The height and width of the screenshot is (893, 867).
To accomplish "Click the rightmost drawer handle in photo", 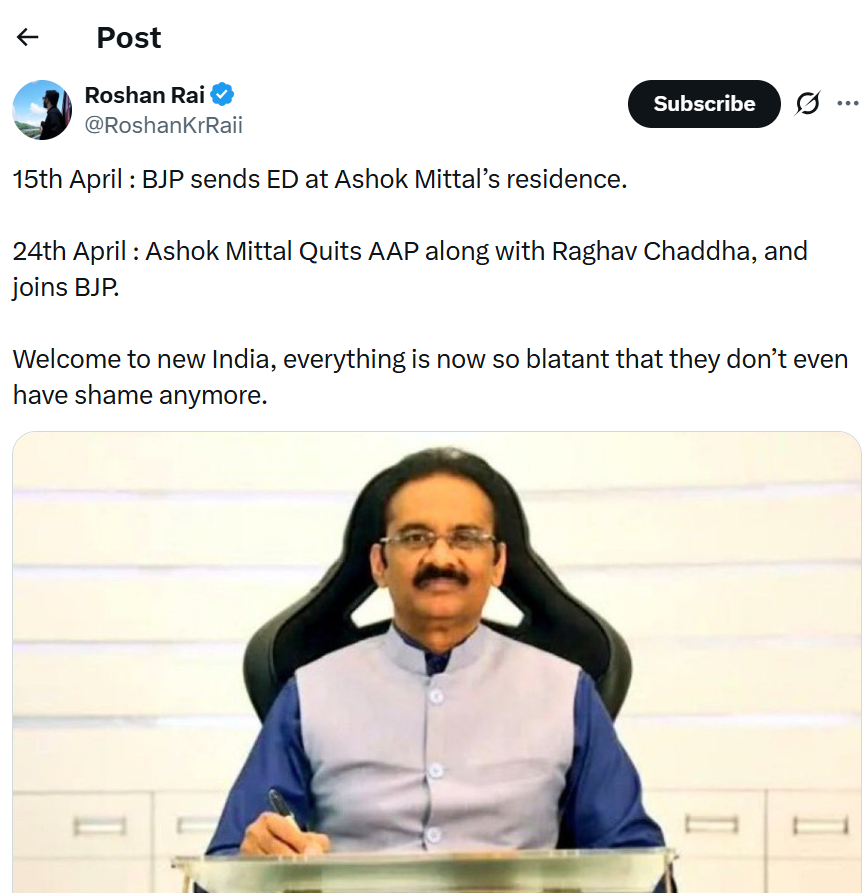I will (820, 825).
